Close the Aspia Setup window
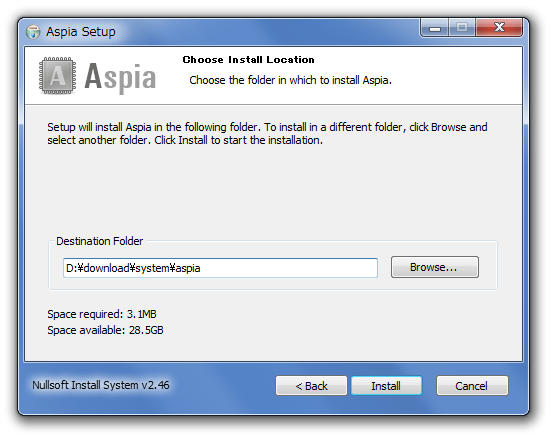551x436 pixels. (499, 28)
